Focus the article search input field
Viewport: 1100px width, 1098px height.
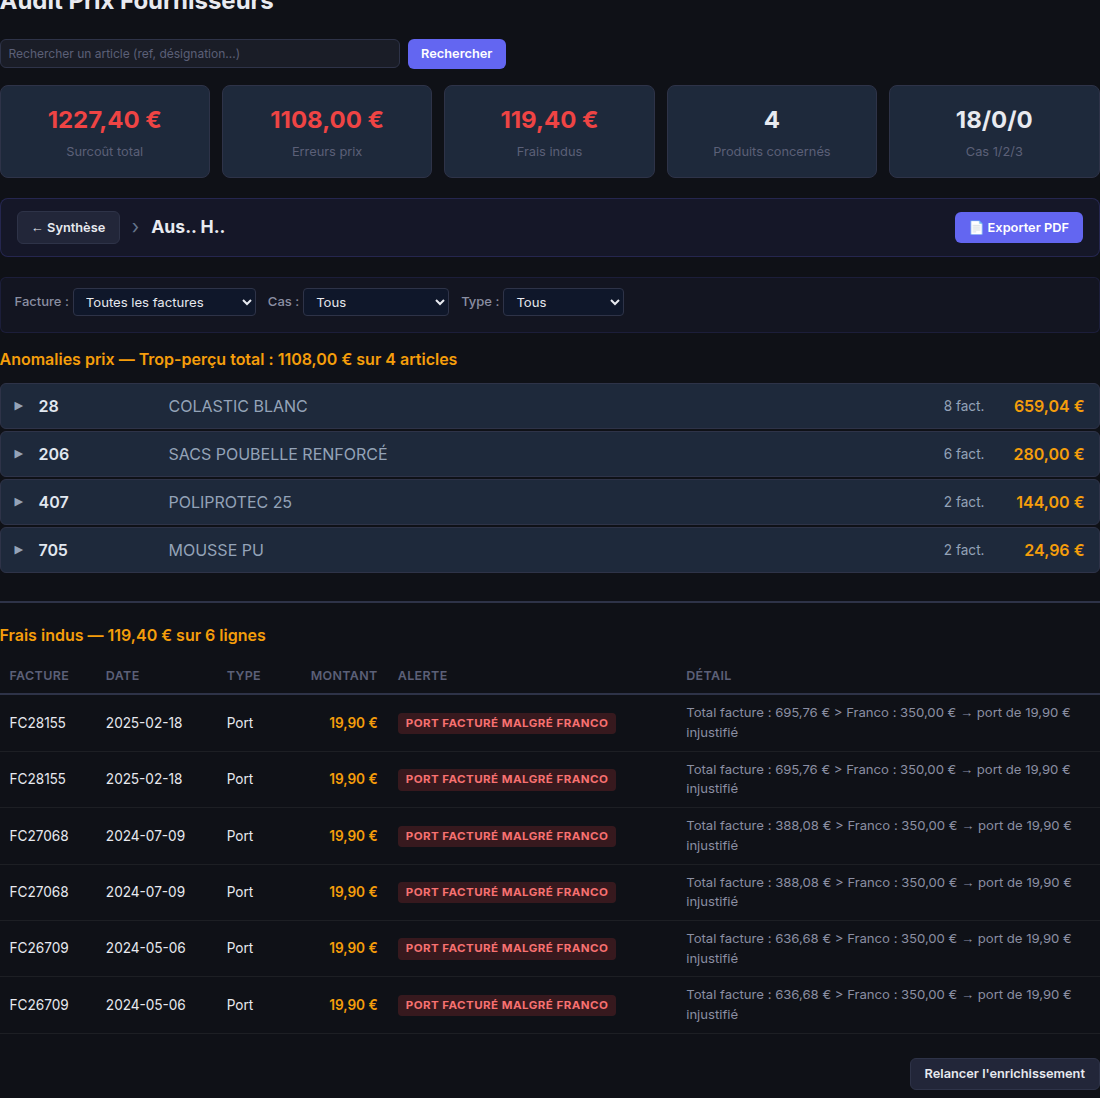pyautogui.click(x=200, y=54)
